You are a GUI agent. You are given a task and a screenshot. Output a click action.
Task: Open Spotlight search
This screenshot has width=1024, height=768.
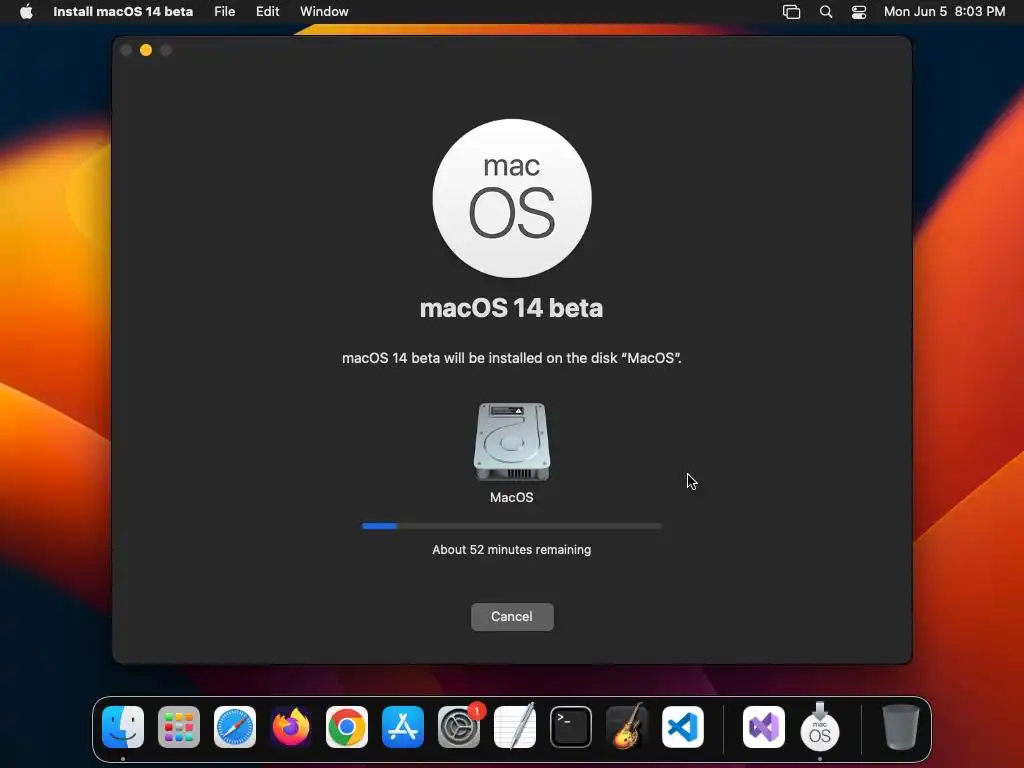pyautogui.click(x=825, y=12)
